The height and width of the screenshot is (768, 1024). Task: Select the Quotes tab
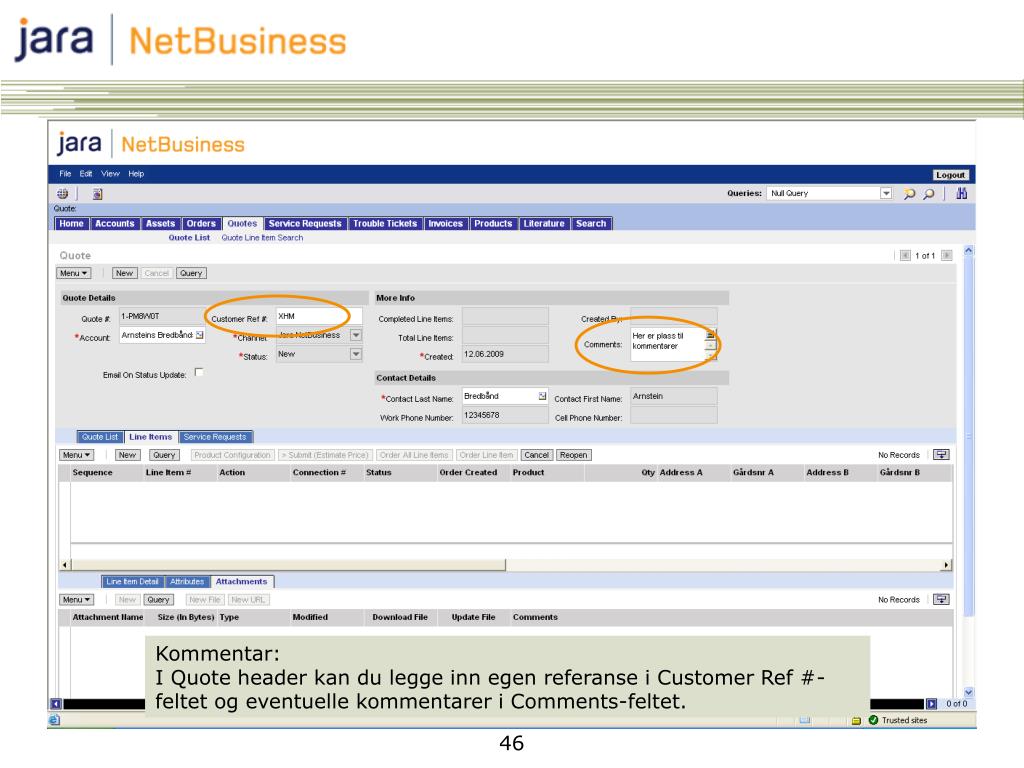[x=242, y=223]
